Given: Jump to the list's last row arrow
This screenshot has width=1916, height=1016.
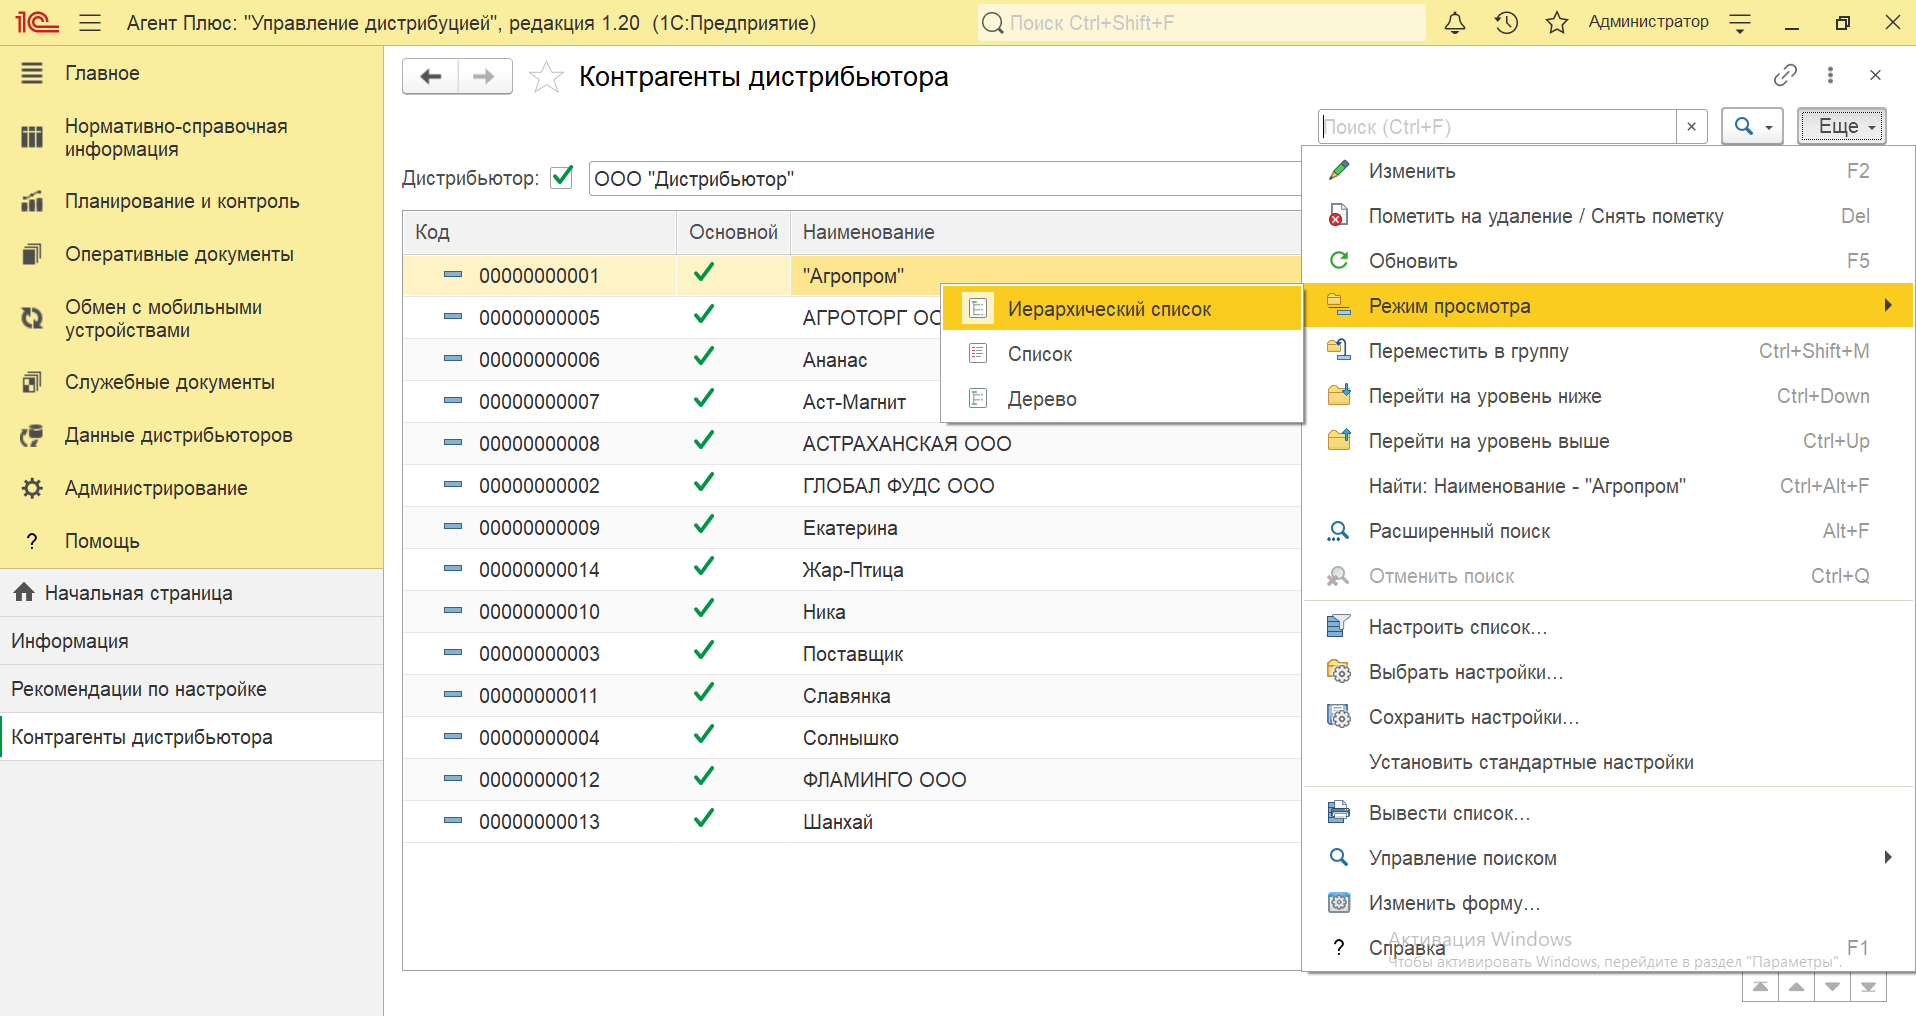Looking at the screenshot, I should pyautogui.click(x=1868, y=988).
